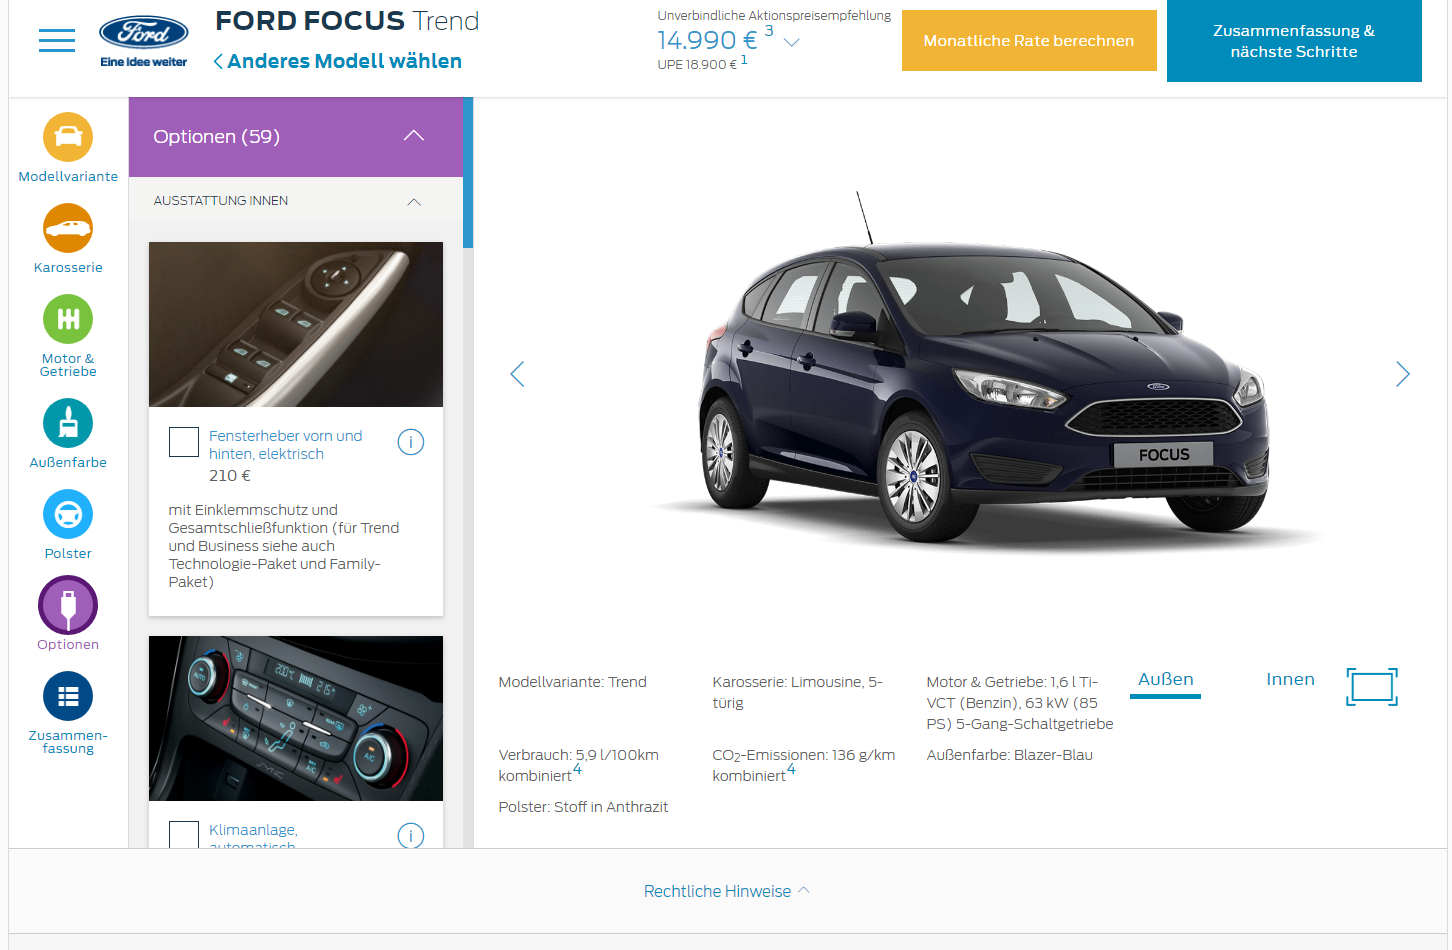Click the FORD FOCUS Trend heading

[347, 21]
